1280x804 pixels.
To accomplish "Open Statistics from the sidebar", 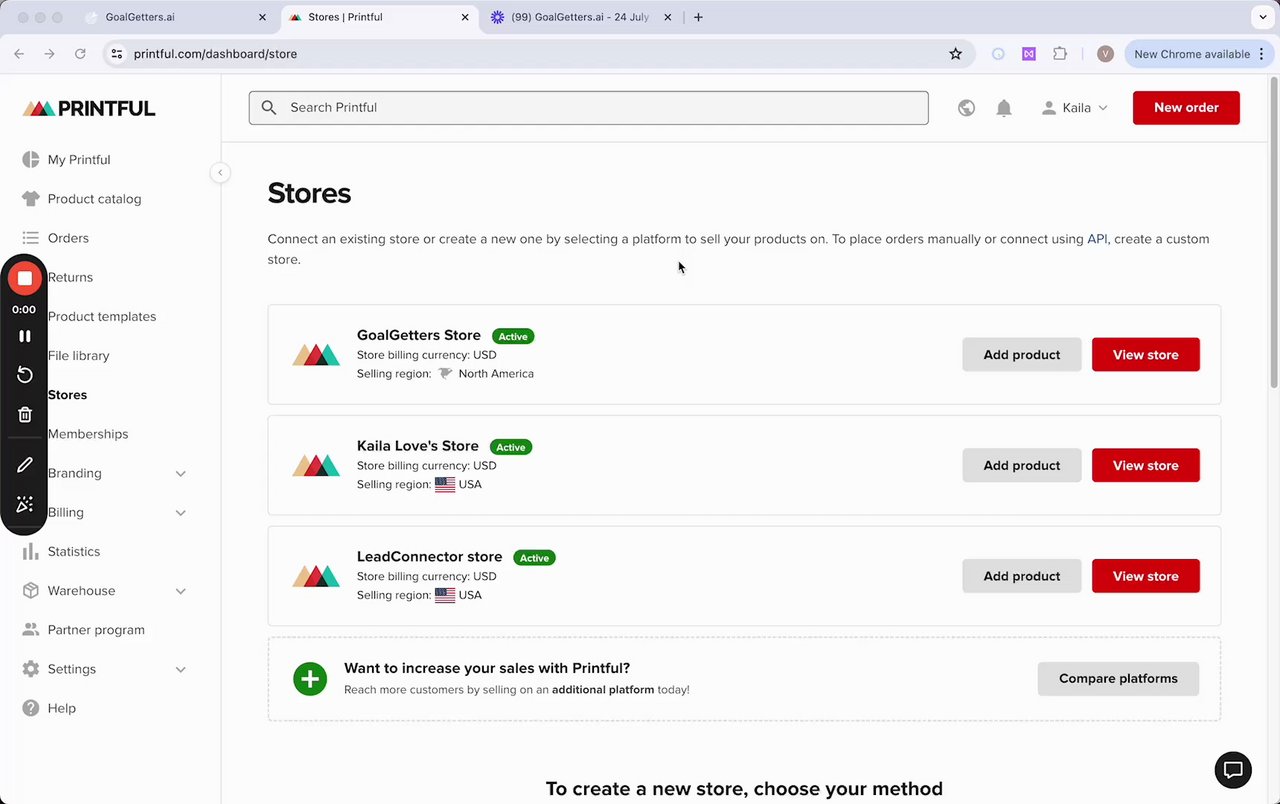I will 74,552.
